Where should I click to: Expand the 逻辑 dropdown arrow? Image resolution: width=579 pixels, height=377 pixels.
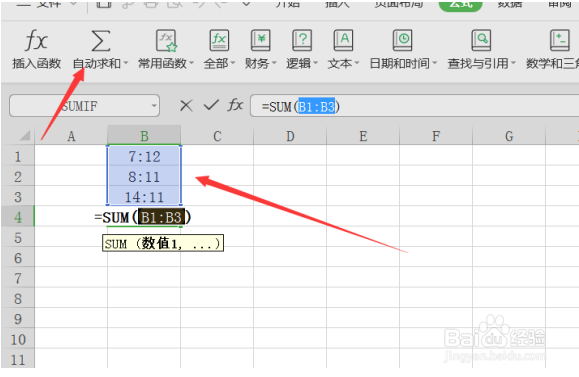pos(315,64)
